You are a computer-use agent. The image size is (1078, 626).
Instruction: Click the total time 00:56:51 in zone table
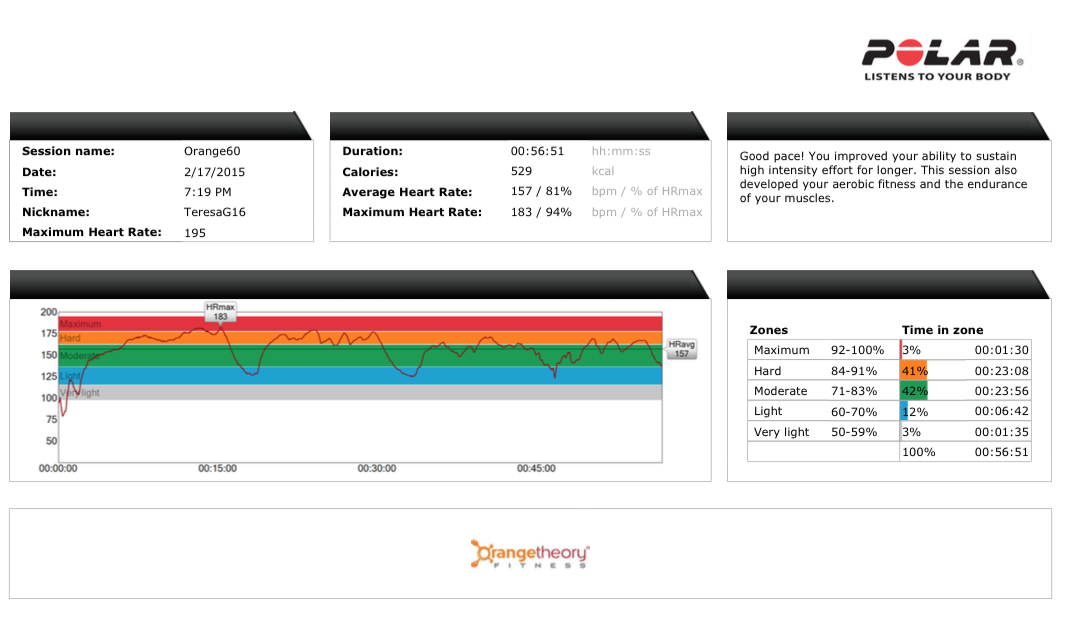[1001, 452]
